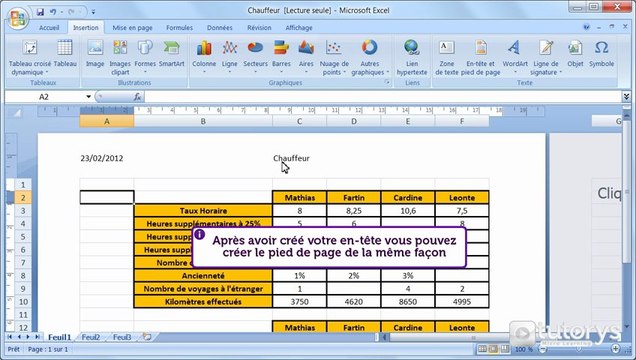This screenshot has width=636, height=360.
Task: Click the Select All corner button
Action: [16, 114]
